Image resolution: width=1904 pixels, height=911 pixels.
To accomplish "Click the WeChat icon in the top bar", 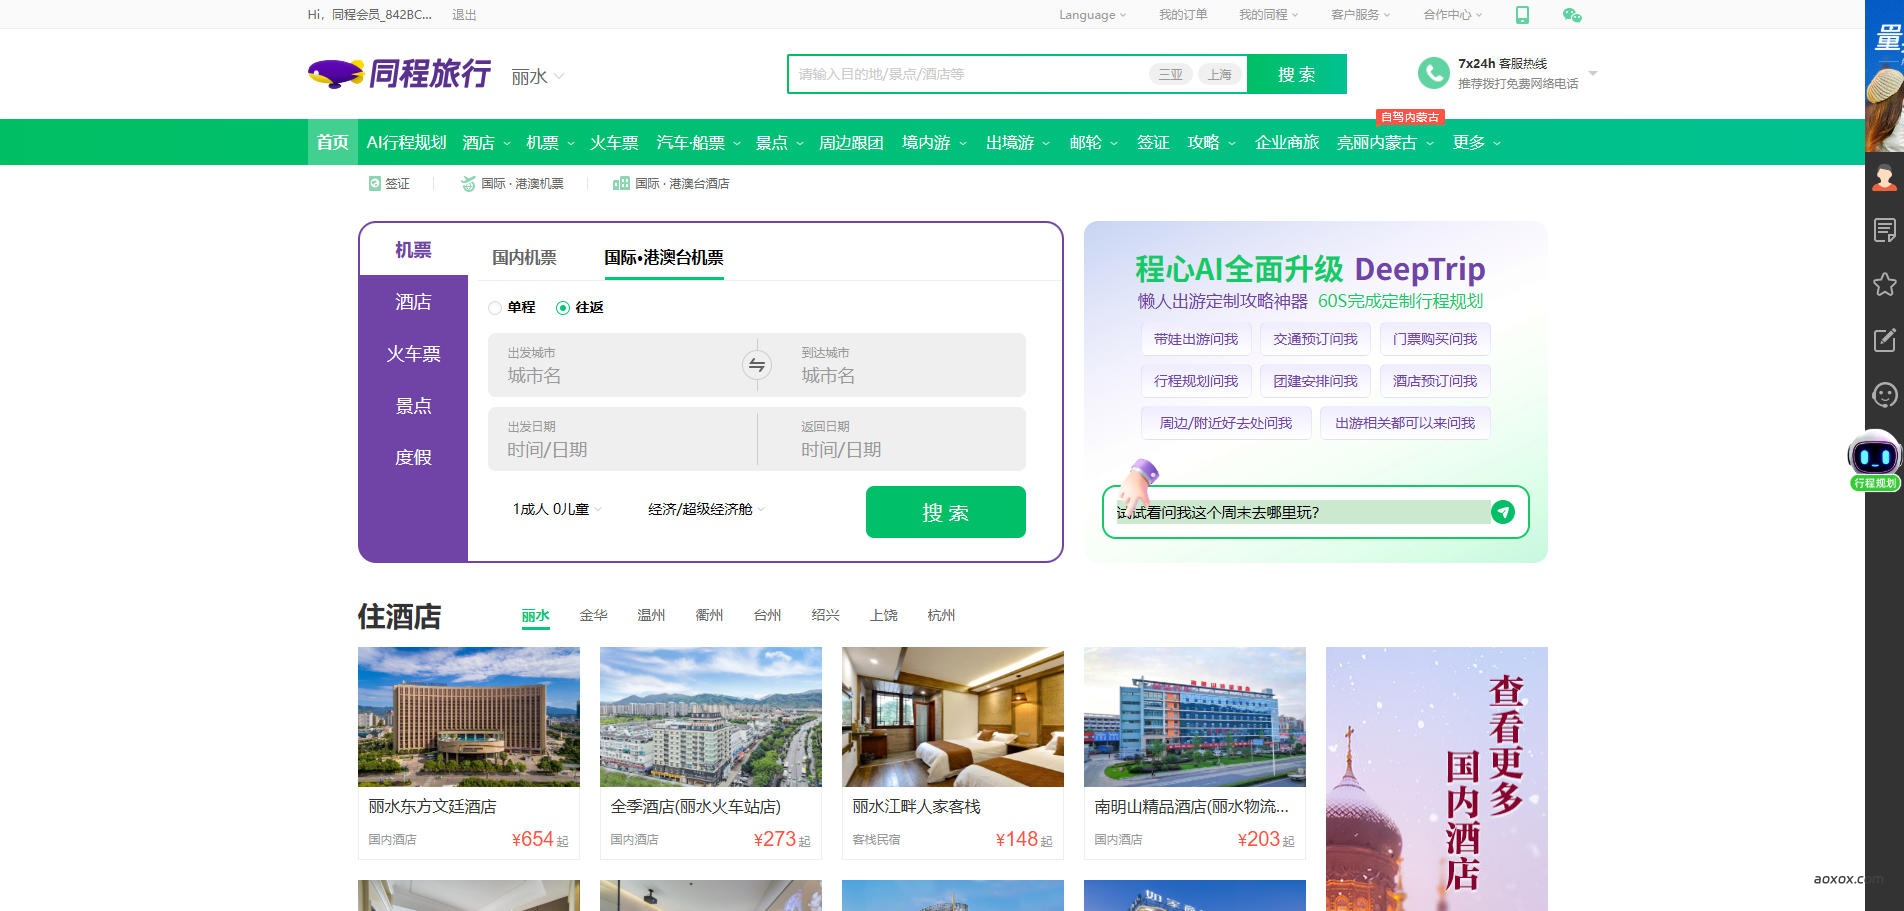I will click(x=1570, y=15).
